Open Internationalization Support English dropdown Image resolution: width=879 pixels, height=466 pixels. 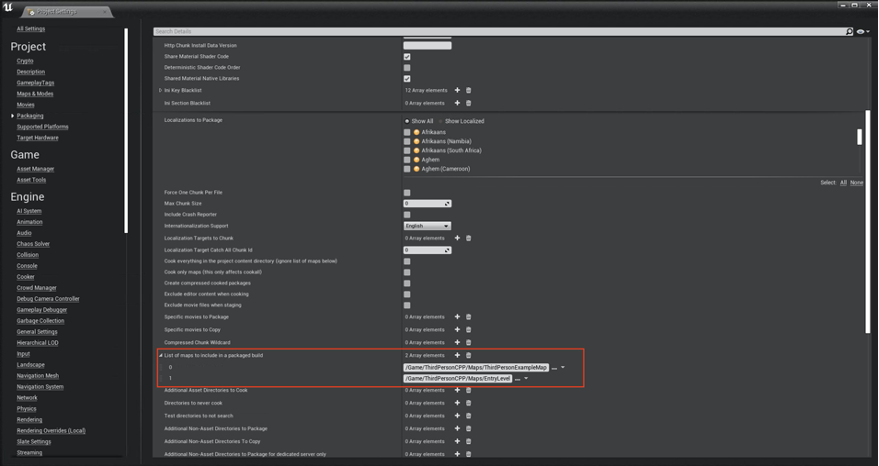click(x=427, y=226)
